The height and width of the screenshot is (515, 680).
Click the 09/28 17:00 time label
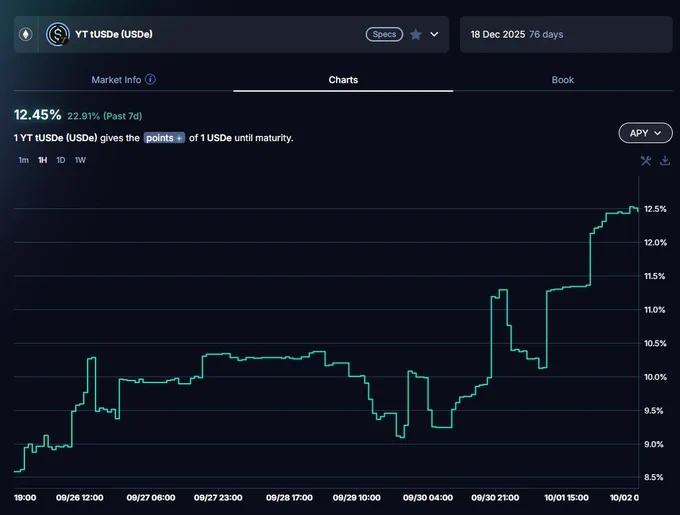pos(289,498)
